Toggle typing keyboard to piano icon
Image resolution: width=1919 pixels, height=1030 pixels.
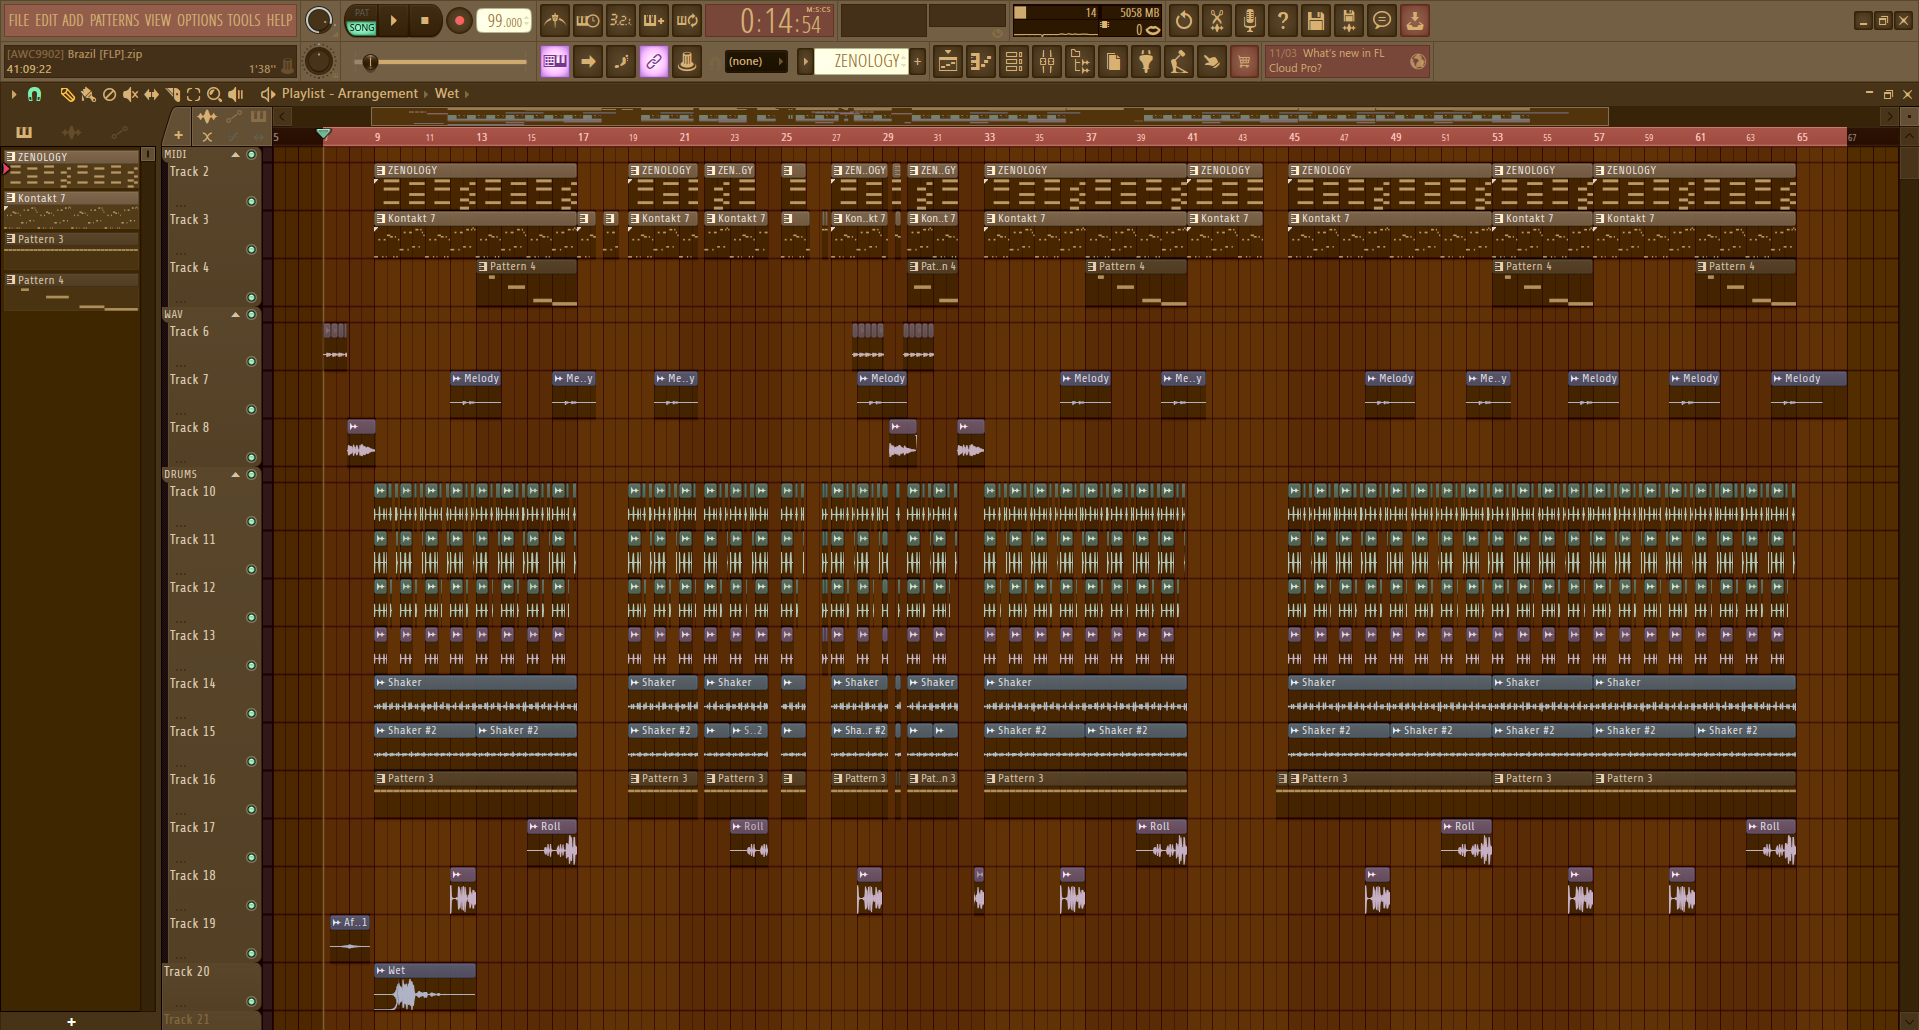pos(555,62)
